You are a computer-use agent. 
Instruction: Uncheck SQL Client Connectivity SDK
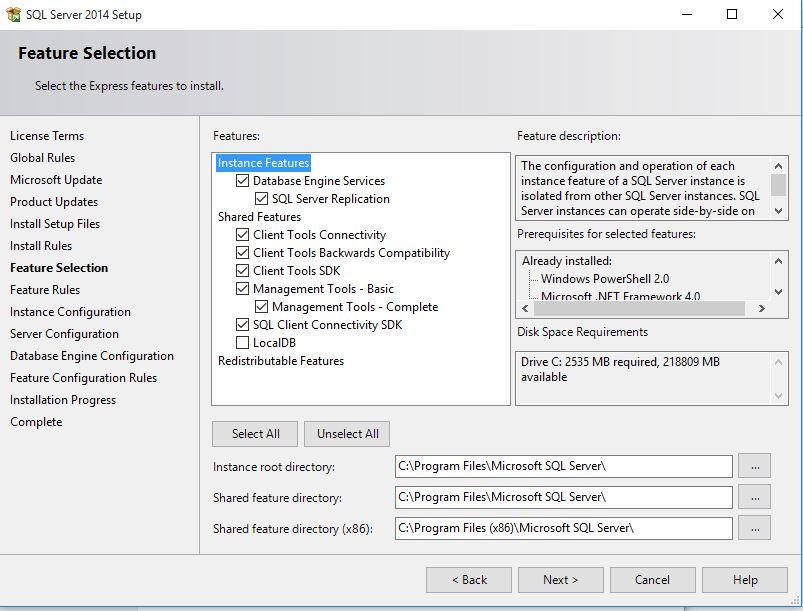point(242,325)
